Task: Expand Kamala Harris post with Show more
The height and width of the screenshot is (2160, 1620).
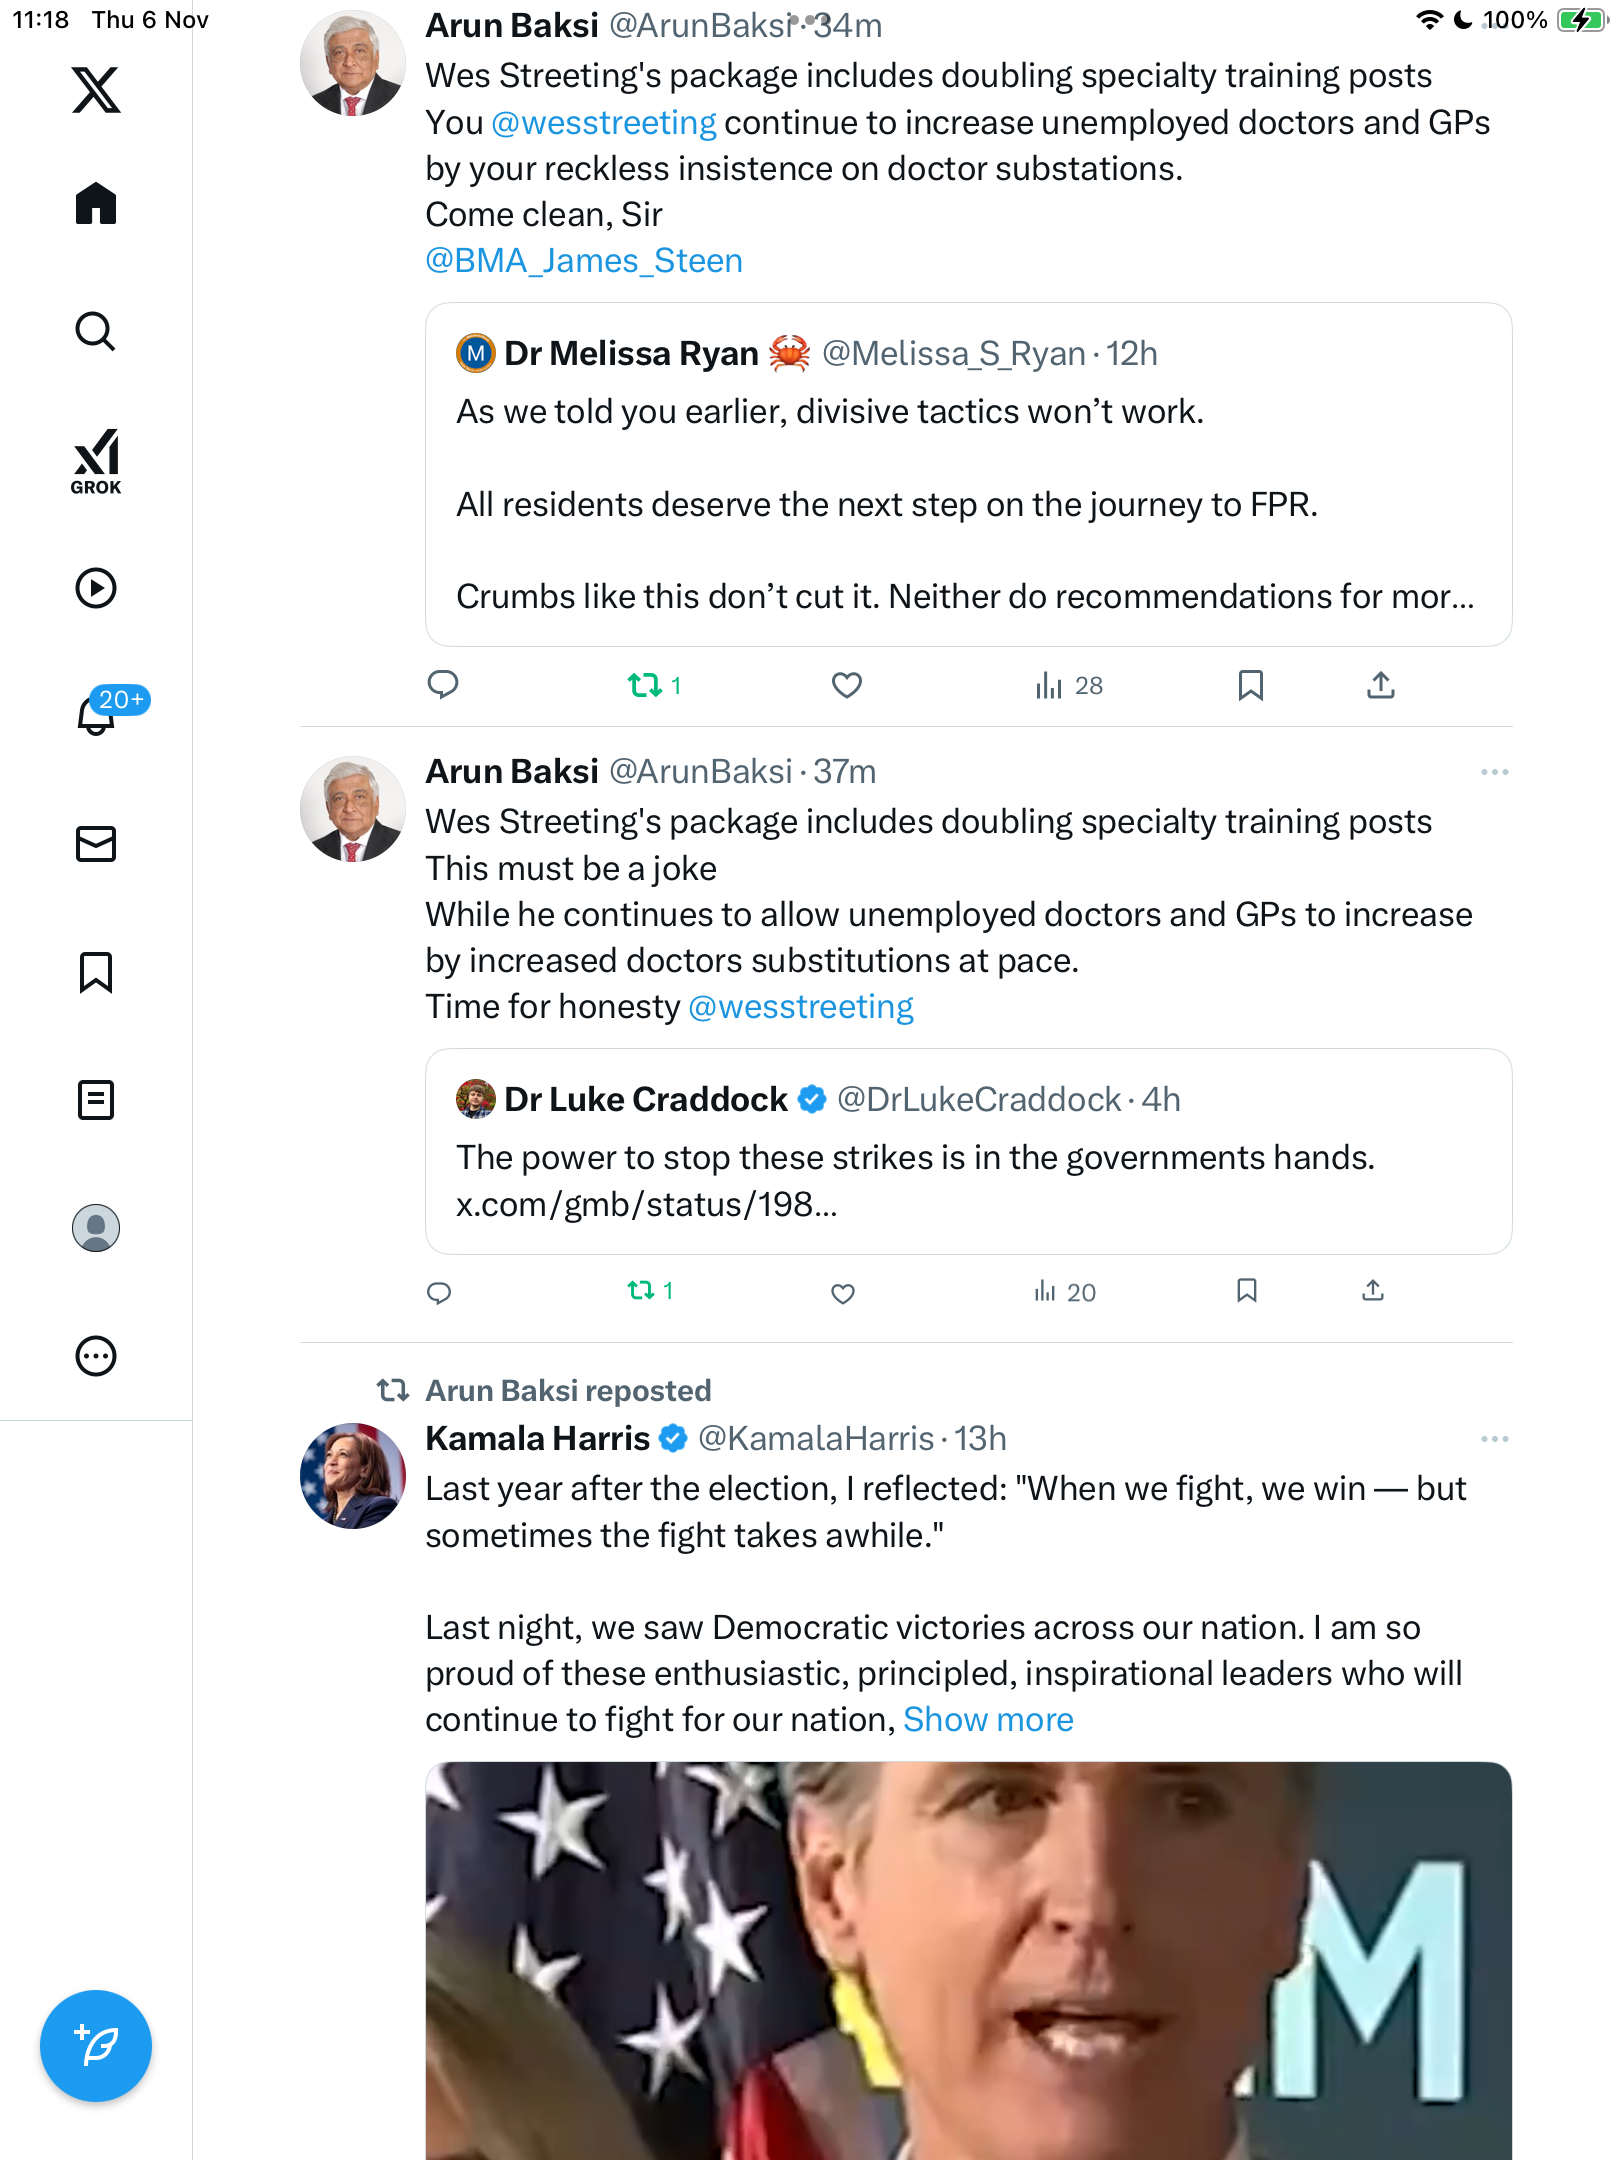Action: pos(988,1719)
